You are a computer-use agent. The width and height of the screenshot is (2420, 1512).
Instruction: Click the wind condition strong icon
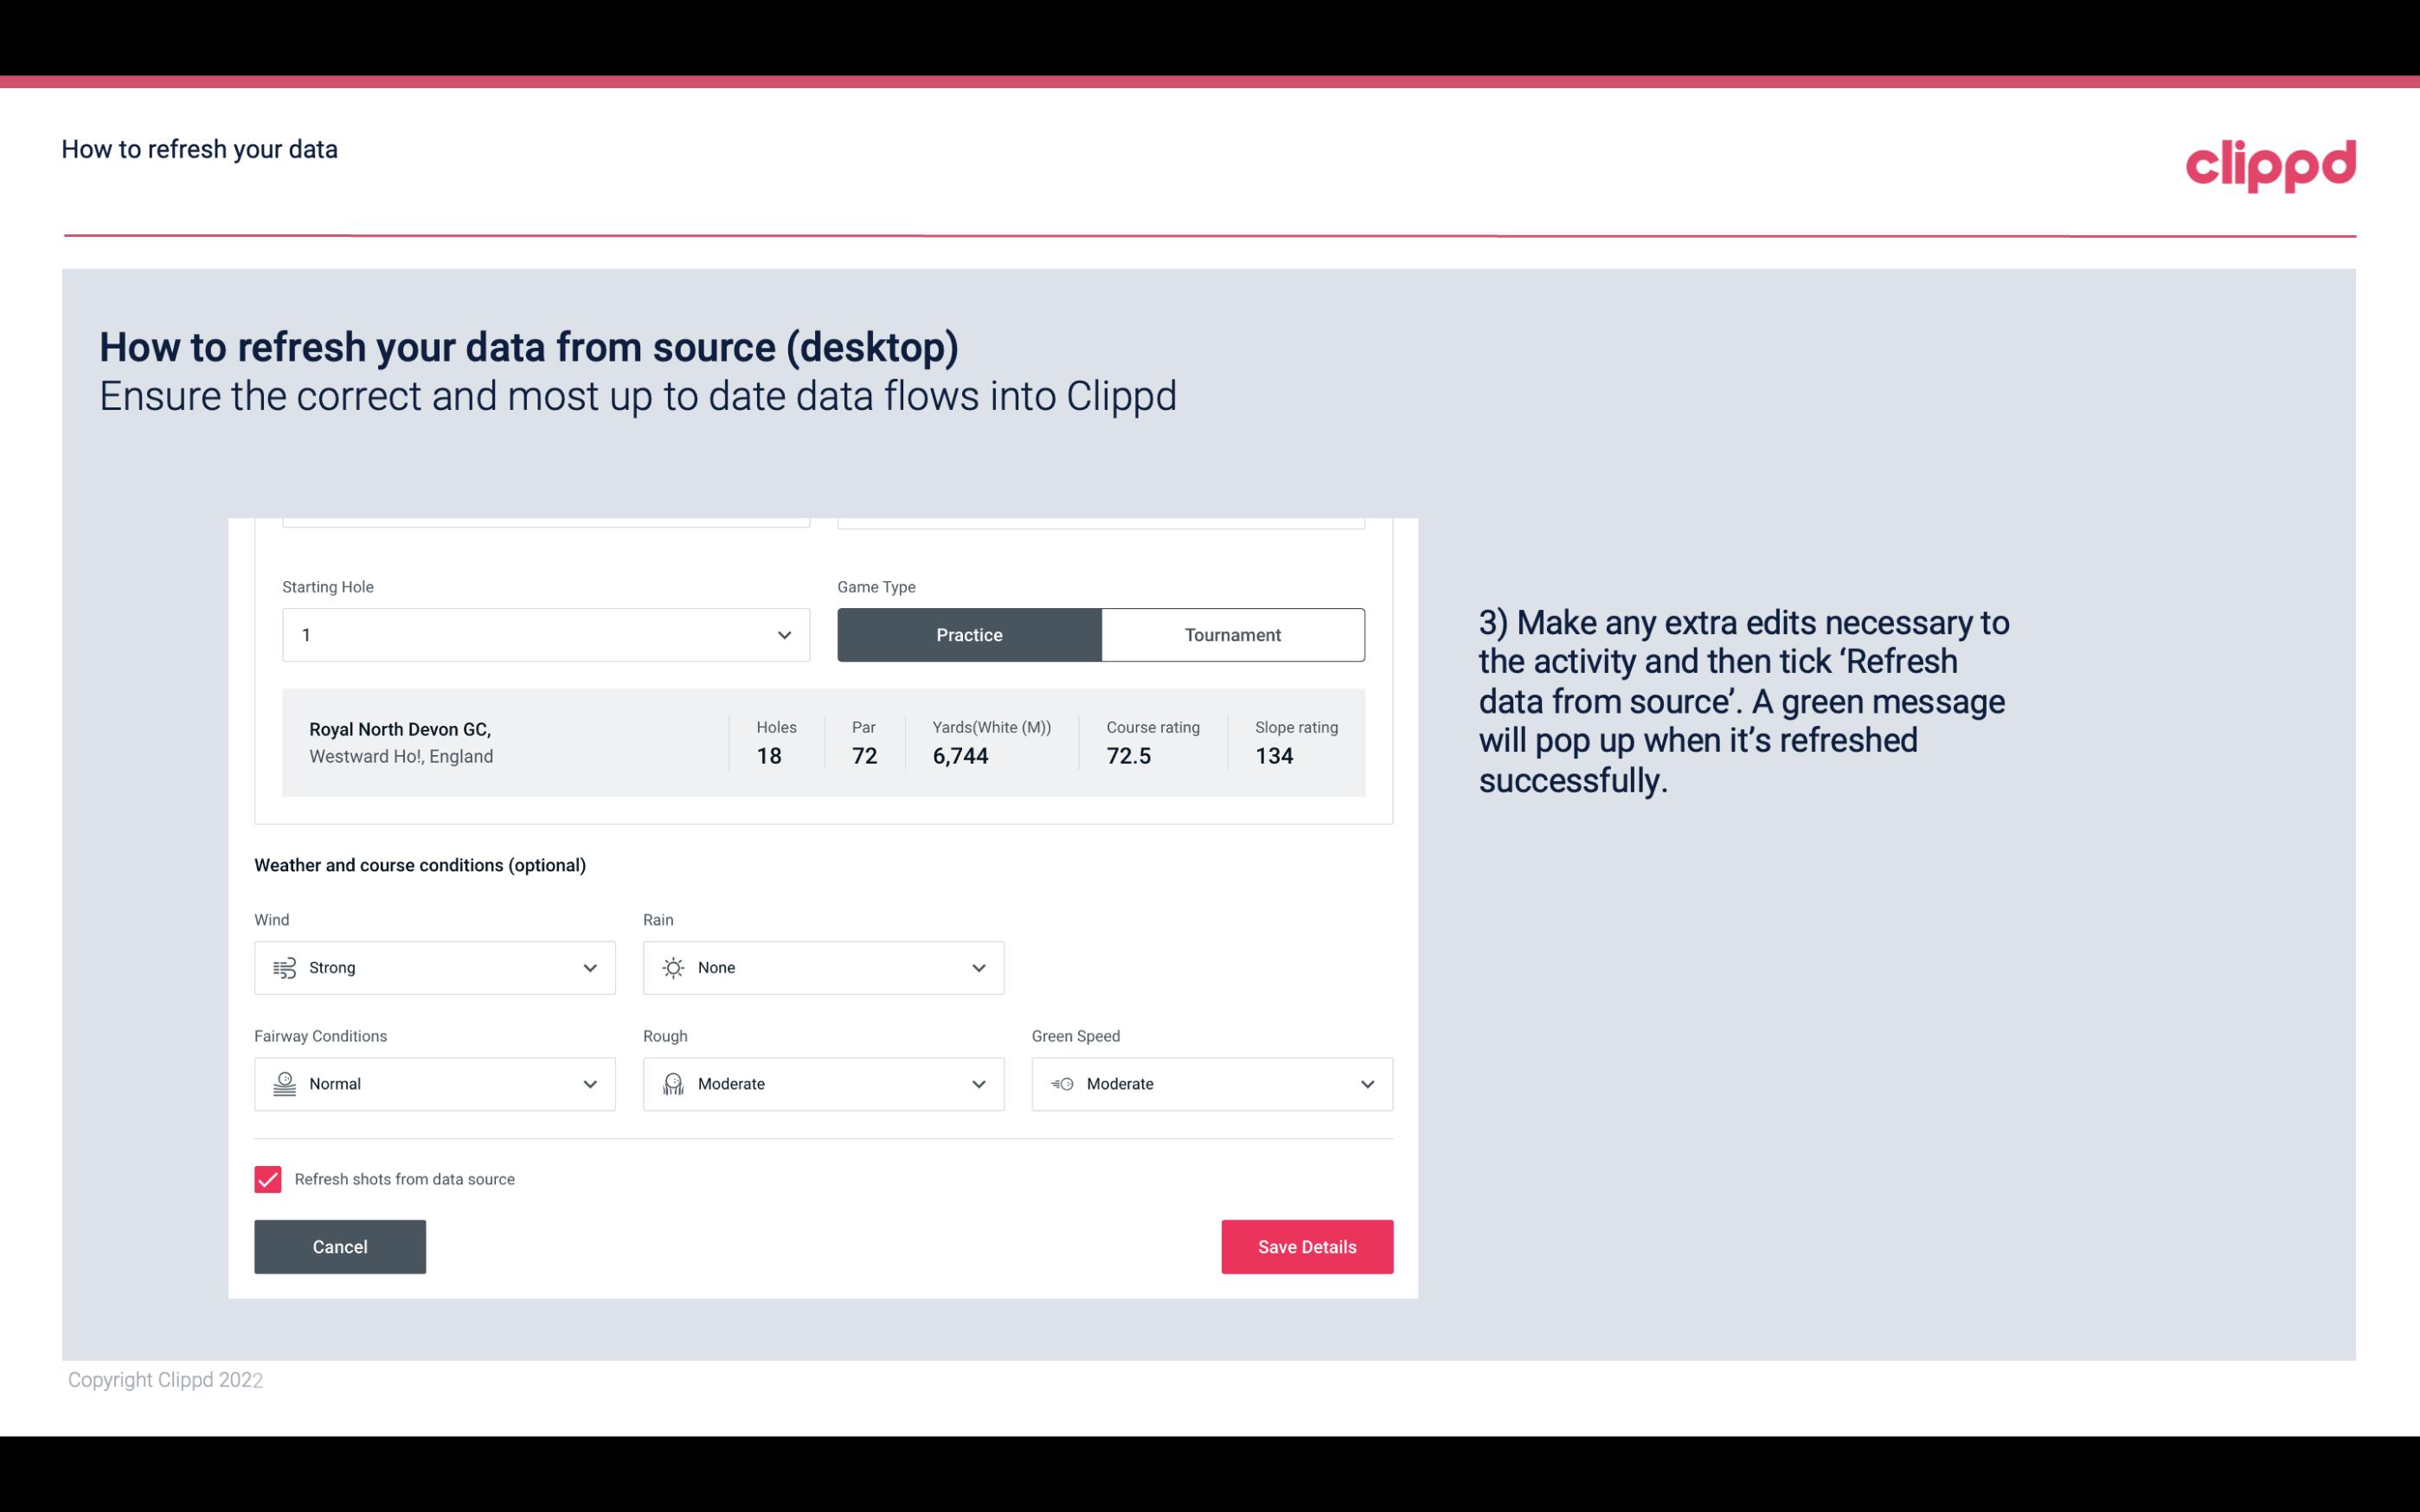[x=284, y=967]
